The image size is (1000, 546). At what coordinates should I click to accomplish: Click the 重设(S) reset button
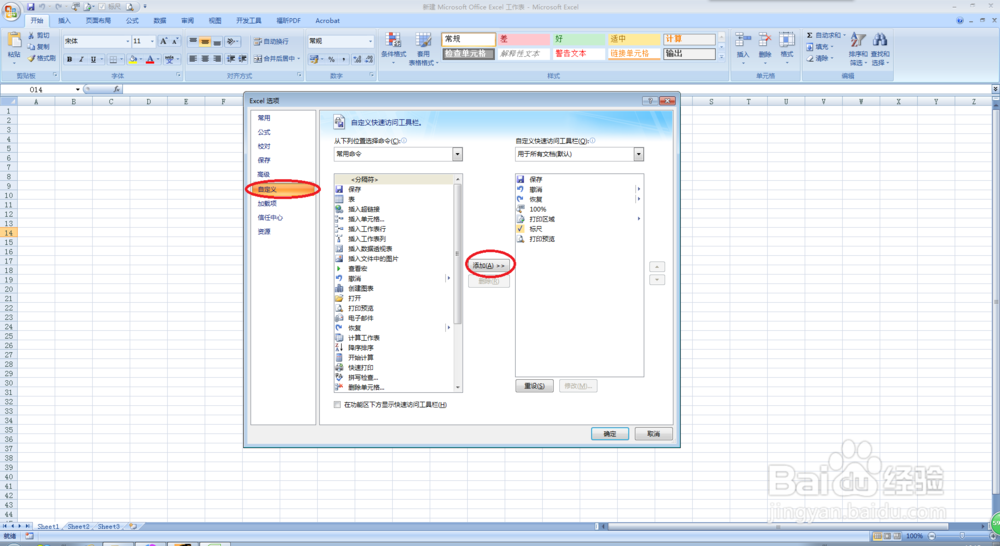point(534,386)
